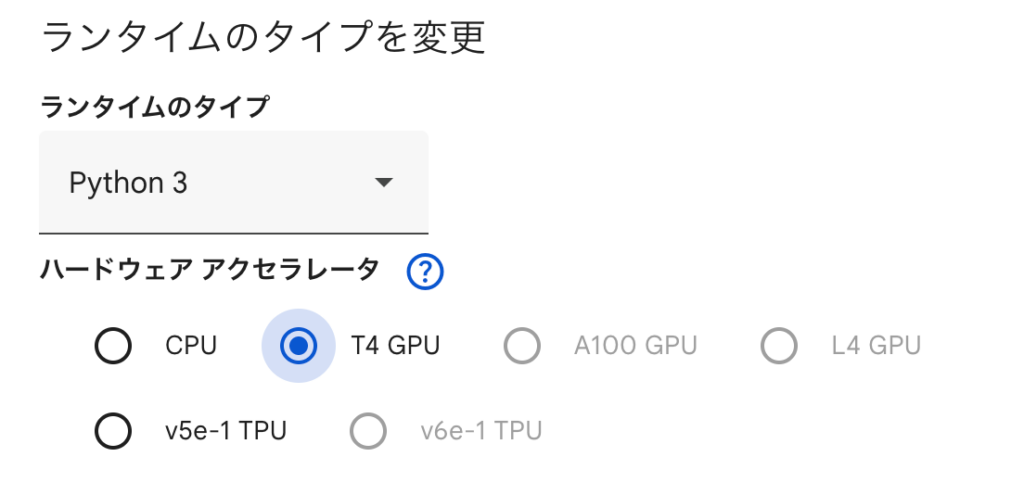Select the CPU radio button
This screenshot has height=482, width=1024.
coord(113,346)
